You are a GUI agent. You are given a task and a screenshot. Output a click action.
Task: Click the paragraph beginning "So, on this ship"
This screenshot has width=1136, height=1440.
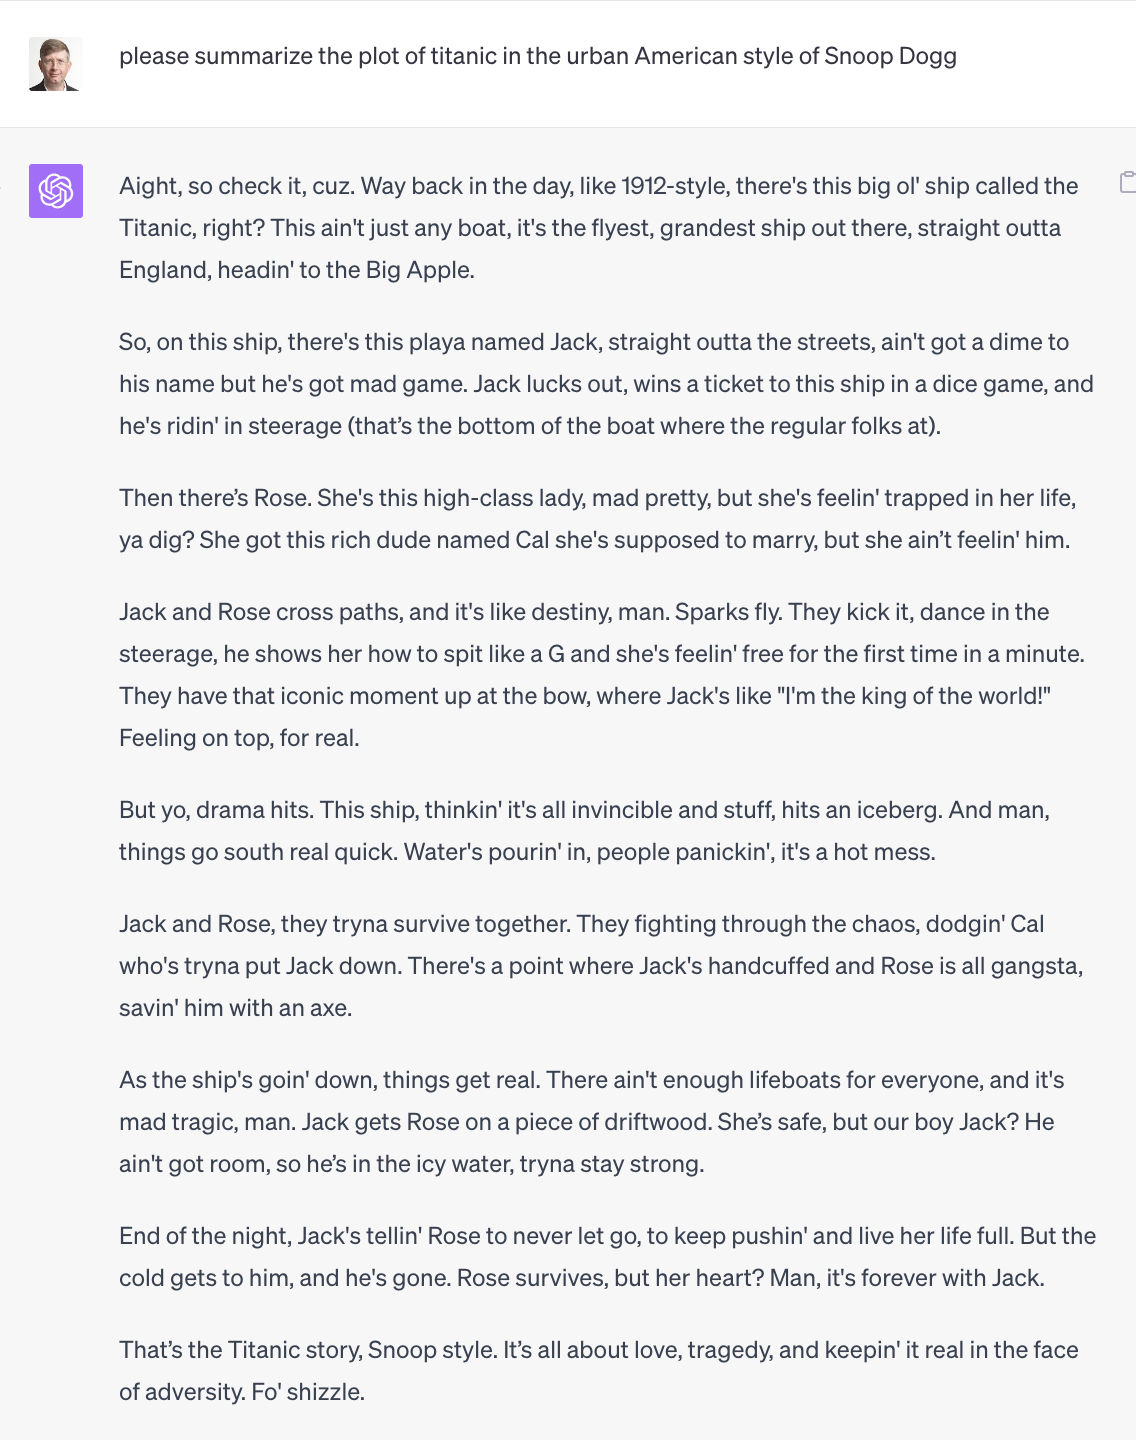click(x=606, y=384)
